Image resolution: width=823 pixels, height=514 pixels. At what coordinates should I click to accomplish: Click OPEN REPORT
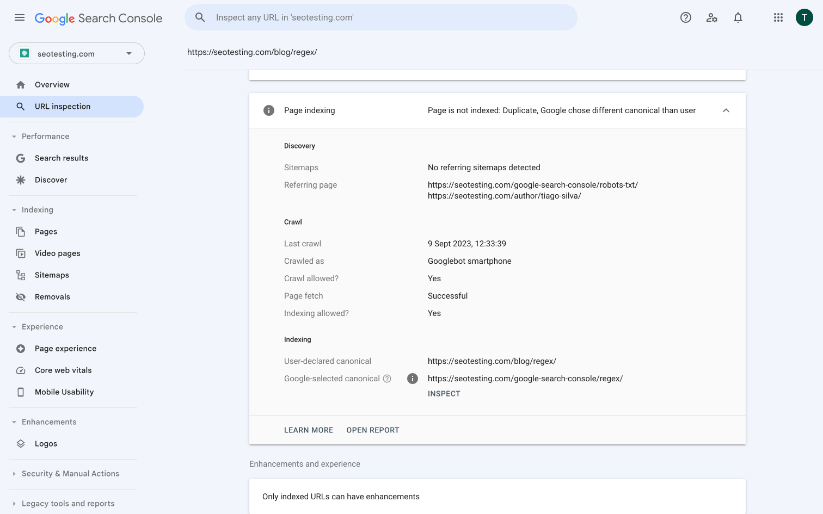click(x=373, y=430)
